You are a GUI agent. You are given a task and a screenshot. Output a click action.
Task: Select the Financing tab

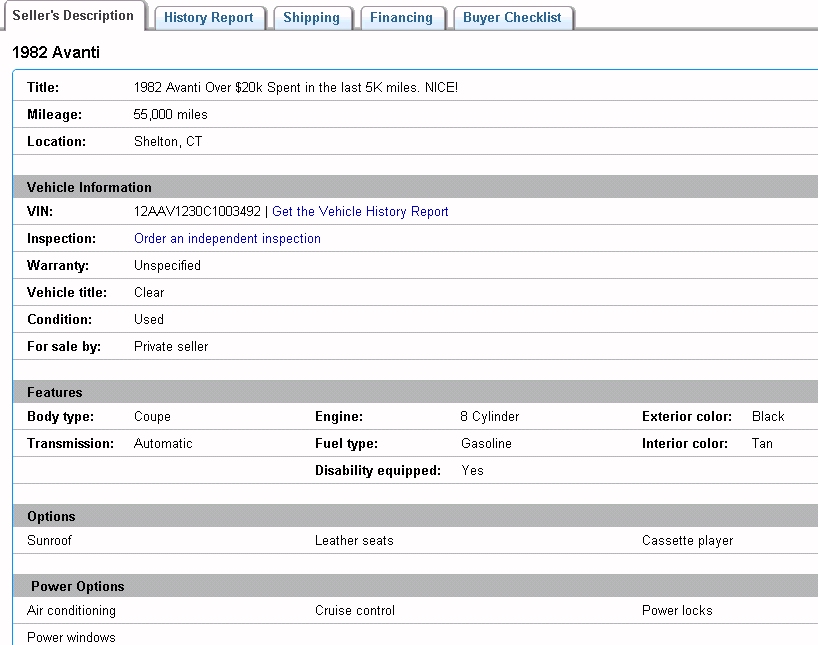click(x=401, y=18)
